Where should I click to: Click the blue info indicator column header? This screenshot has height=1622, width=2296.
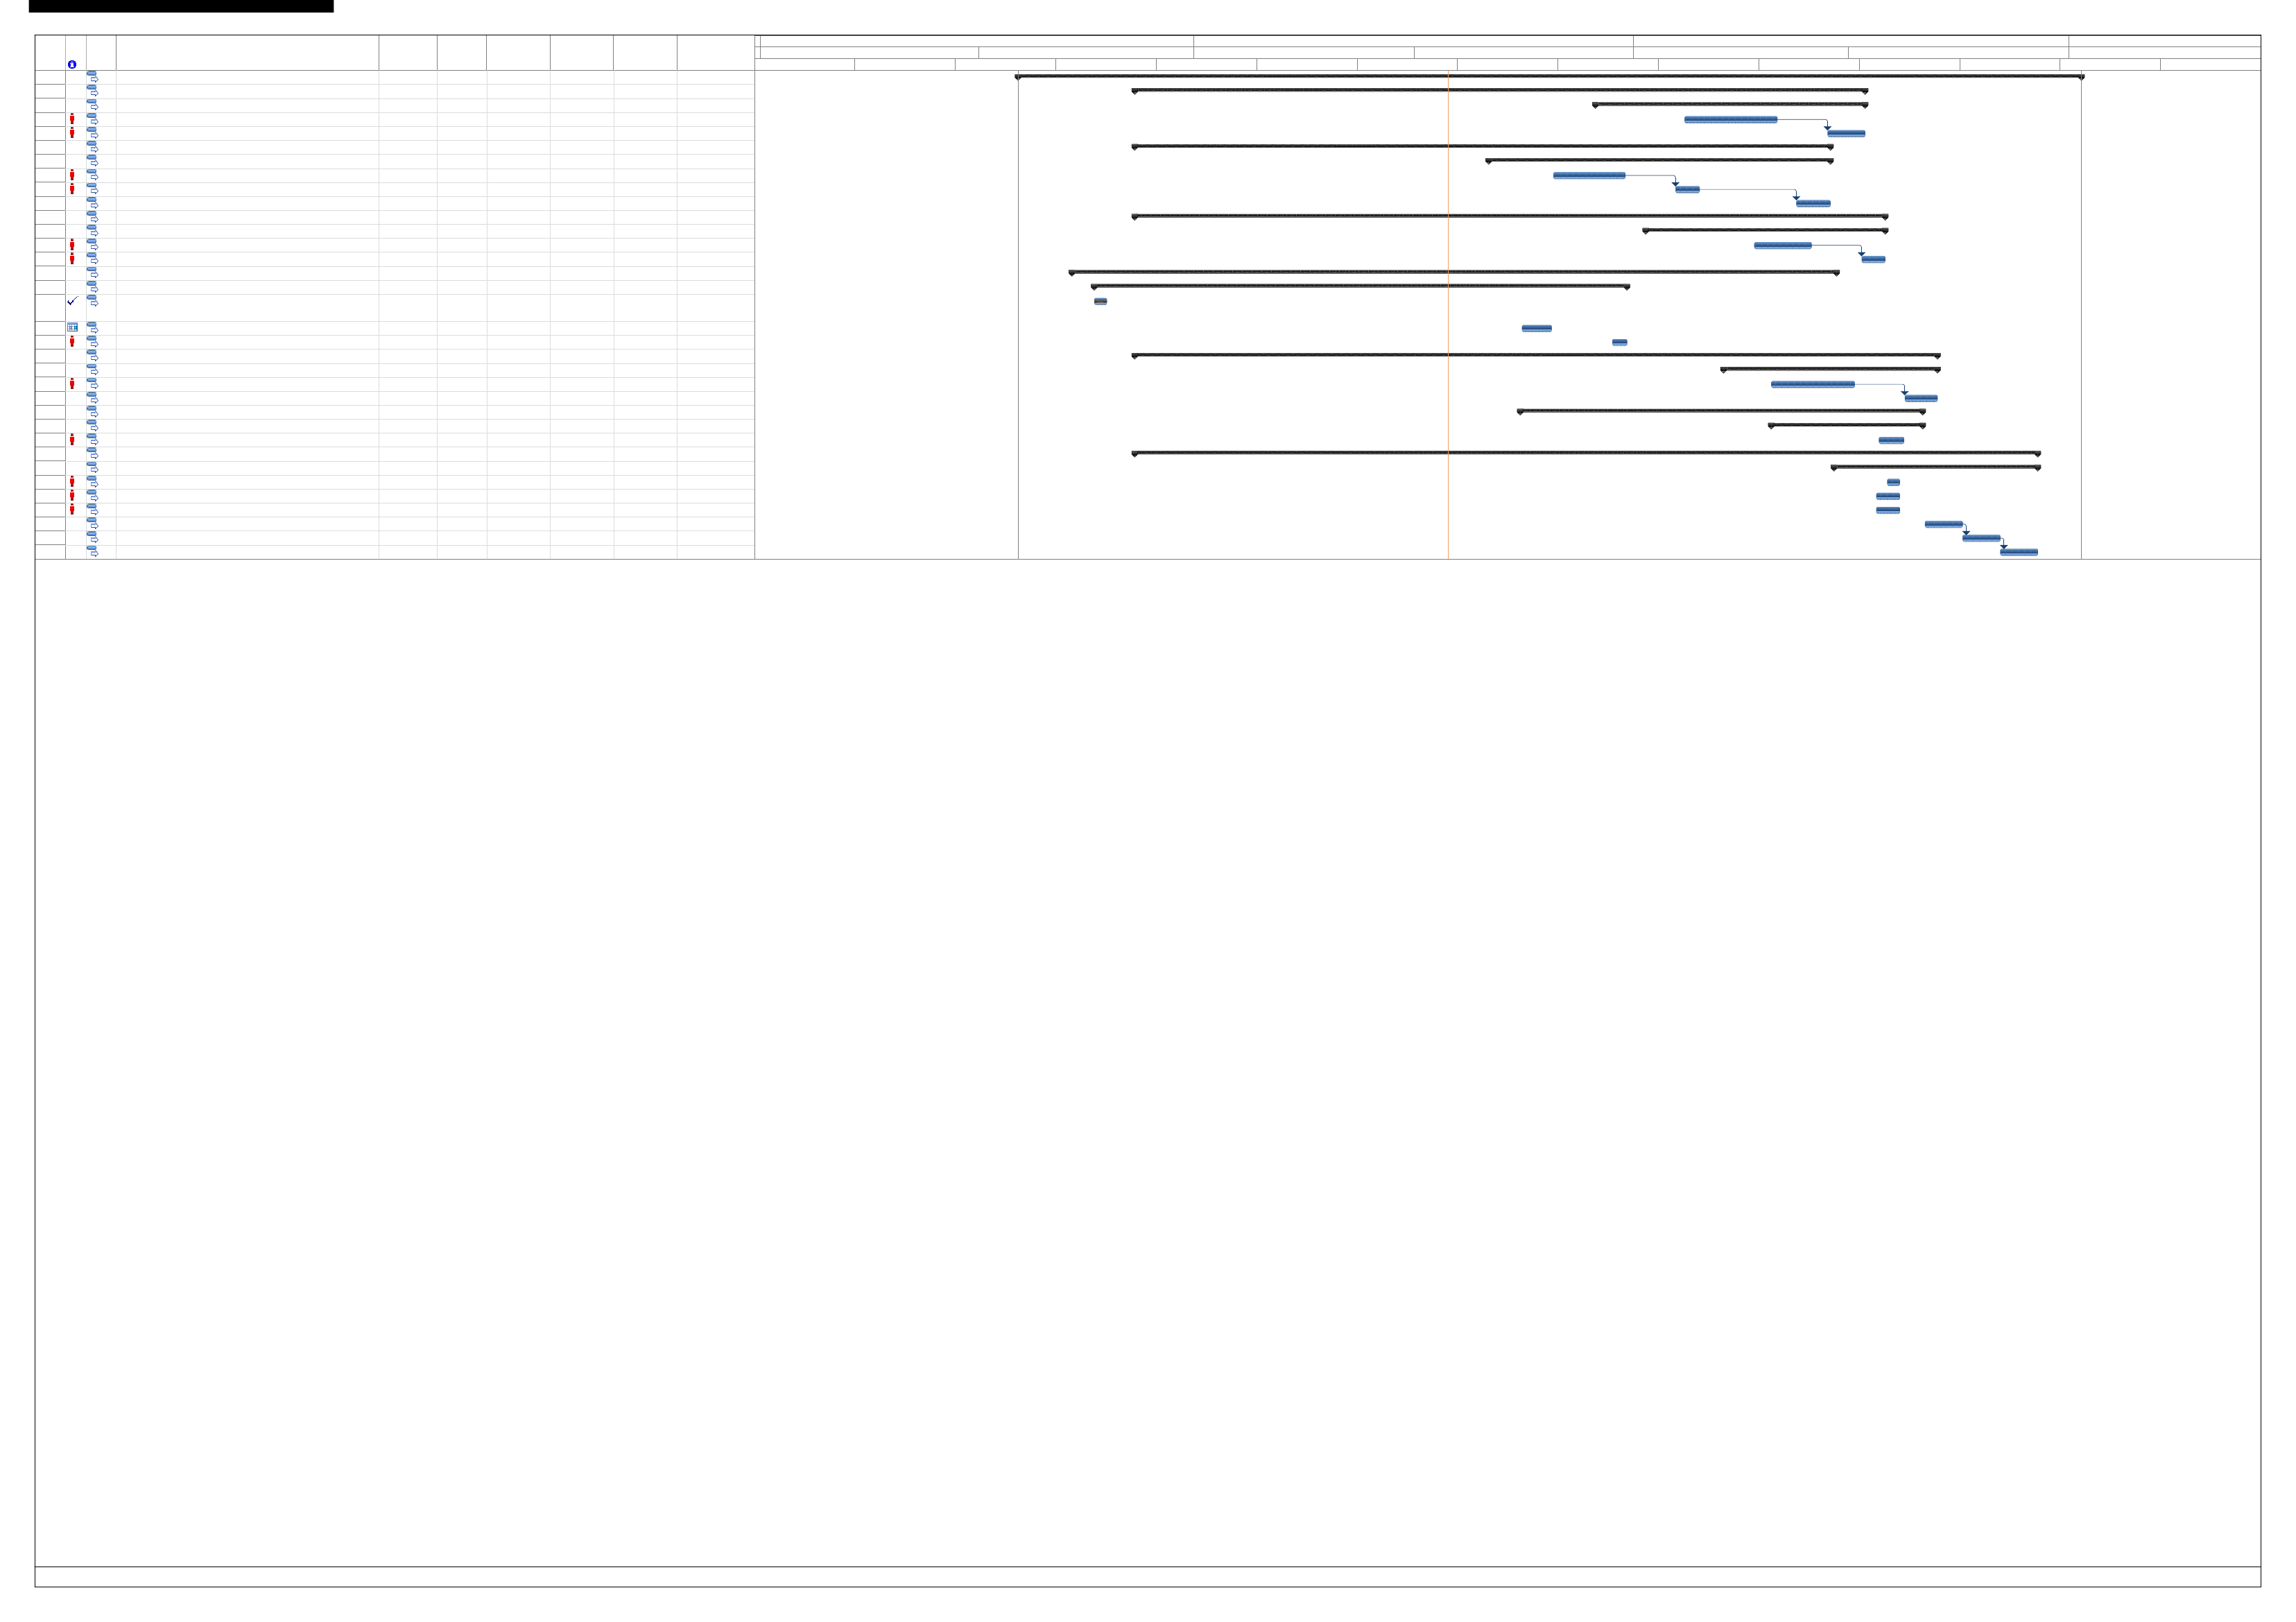pyautogui.click(x=72, y=64)
